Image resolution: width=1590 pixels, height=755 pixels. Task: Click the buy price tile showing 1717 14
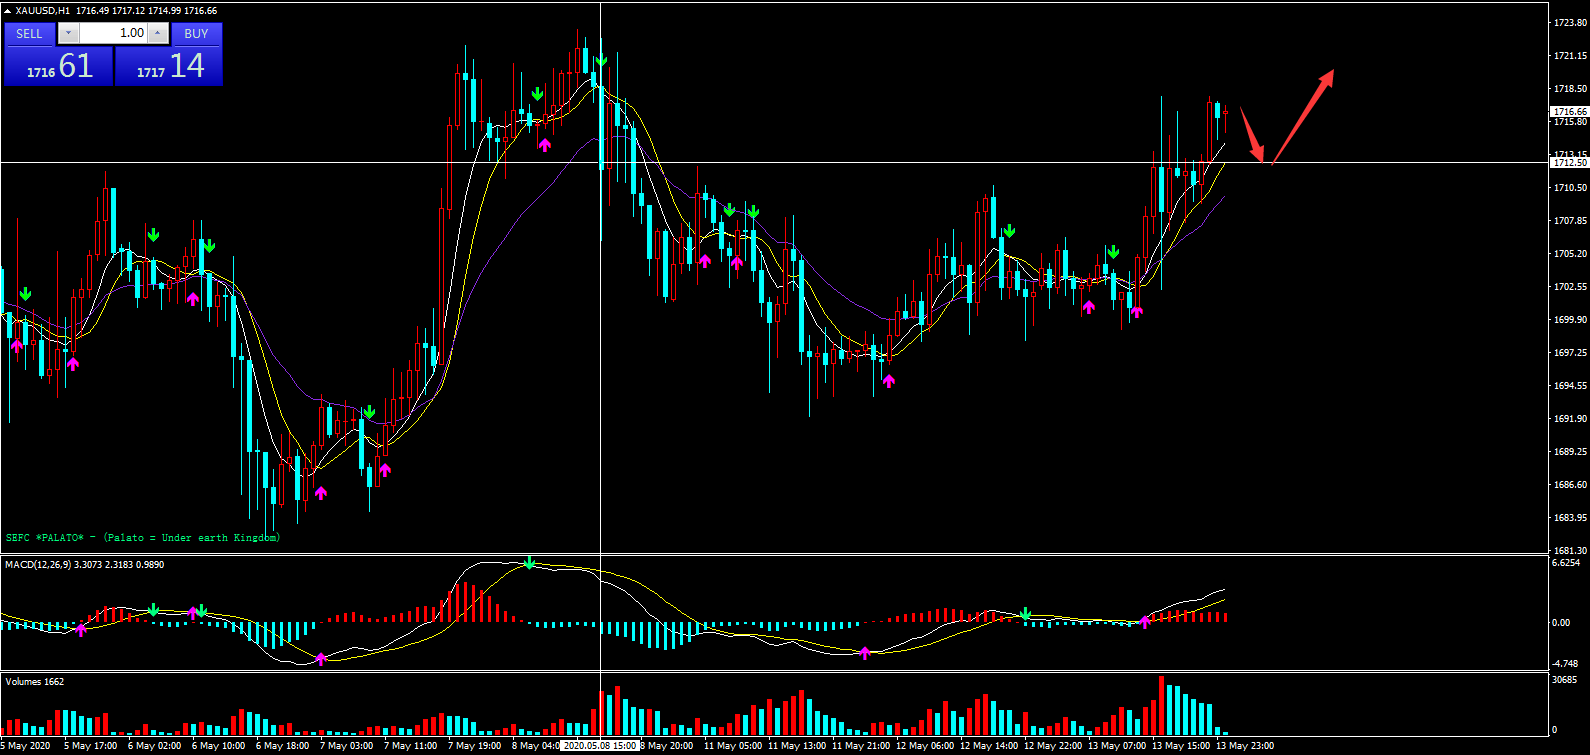[x=169, y=67]
